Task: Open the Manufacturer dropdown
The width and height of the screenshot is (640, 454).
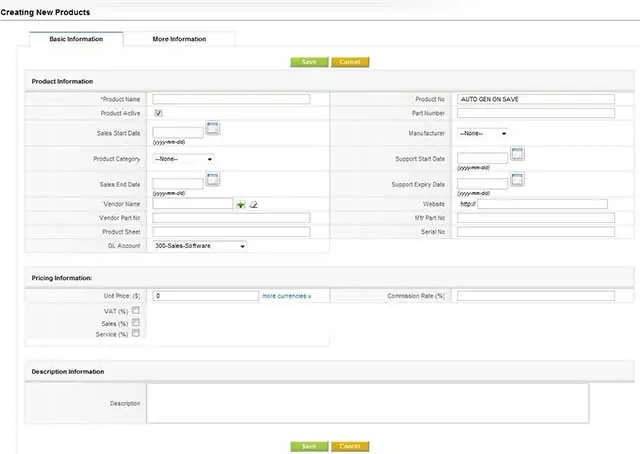Action: pos(482,134)
